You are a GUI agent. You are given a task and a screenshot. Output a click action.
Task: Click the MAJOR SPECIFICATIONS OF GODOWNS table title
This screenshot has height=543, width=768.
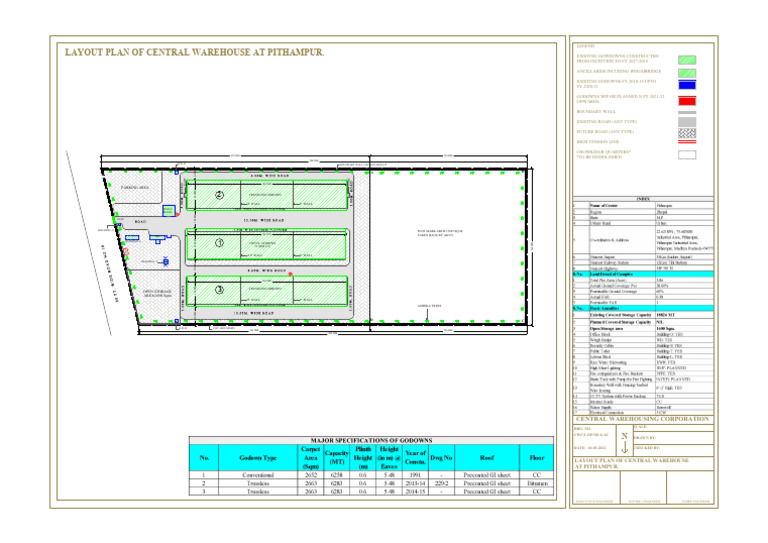371,440
